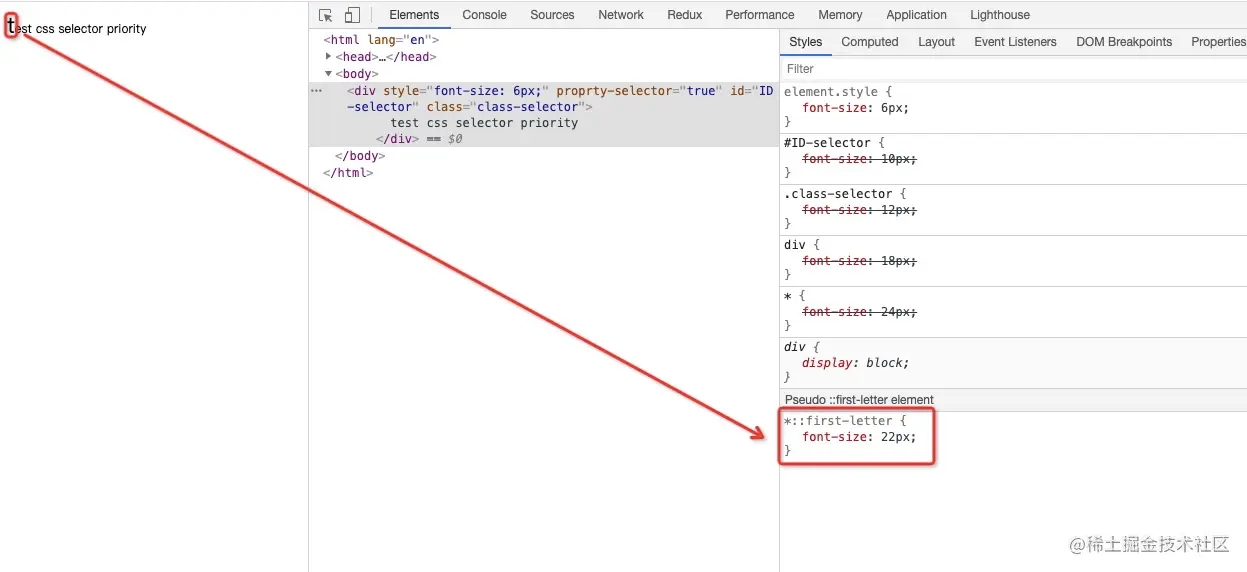Select the Styles sidebar tab

pyautogui.click(x=805, y=42)
